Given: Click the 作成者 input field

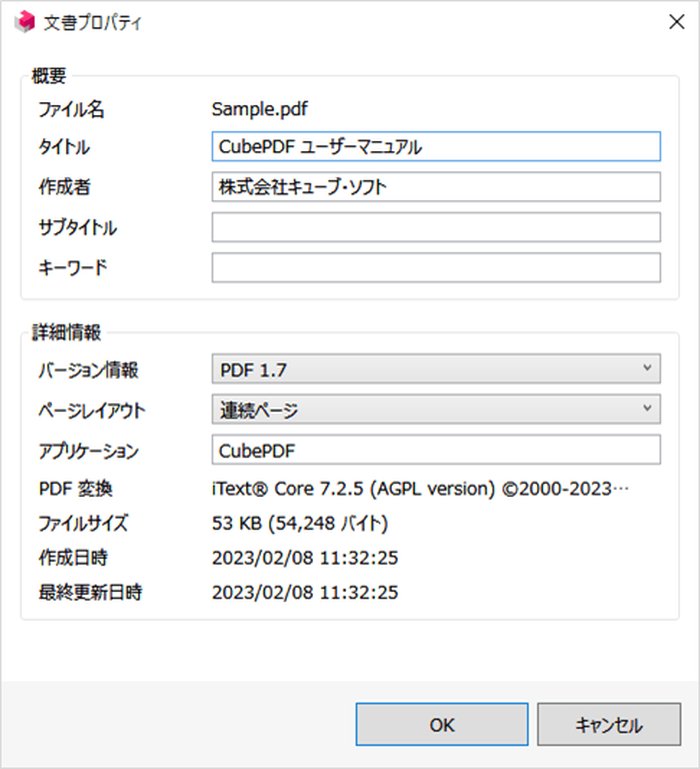Looking at the screenshot, I should click(436, 187).
